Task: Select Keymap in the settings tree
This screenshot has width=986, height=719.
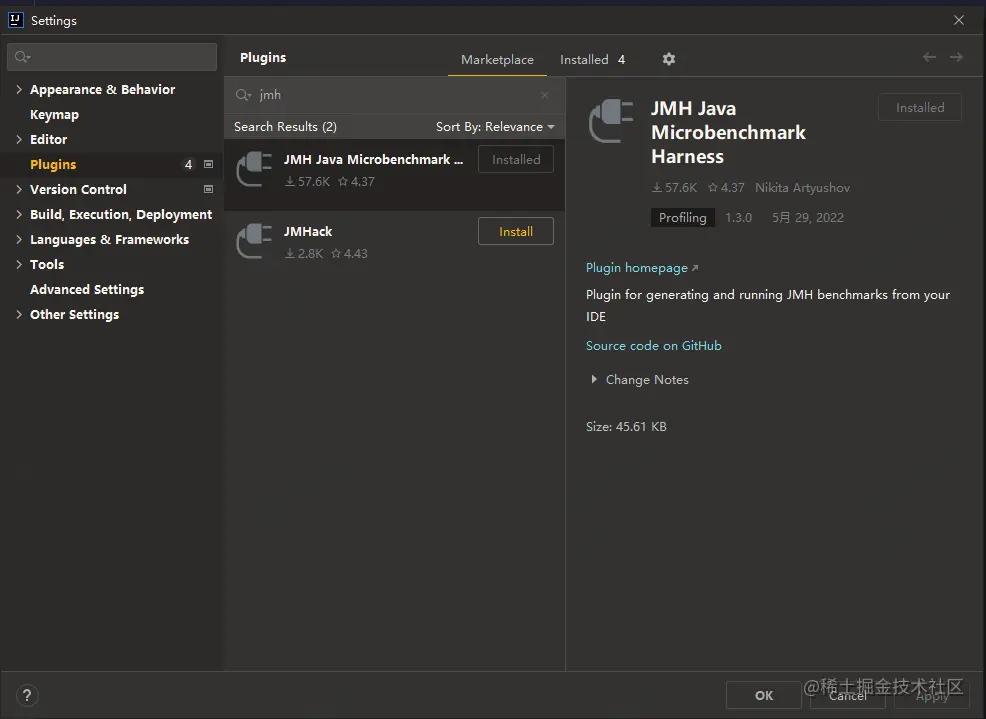Action: (x=55, y=114)
